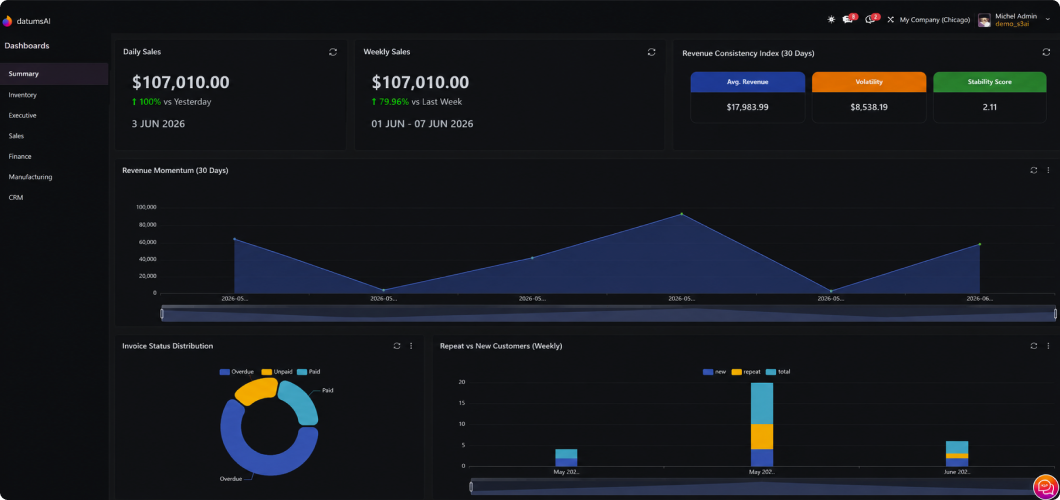Click the datumsAI logo icon

[7, 21]
